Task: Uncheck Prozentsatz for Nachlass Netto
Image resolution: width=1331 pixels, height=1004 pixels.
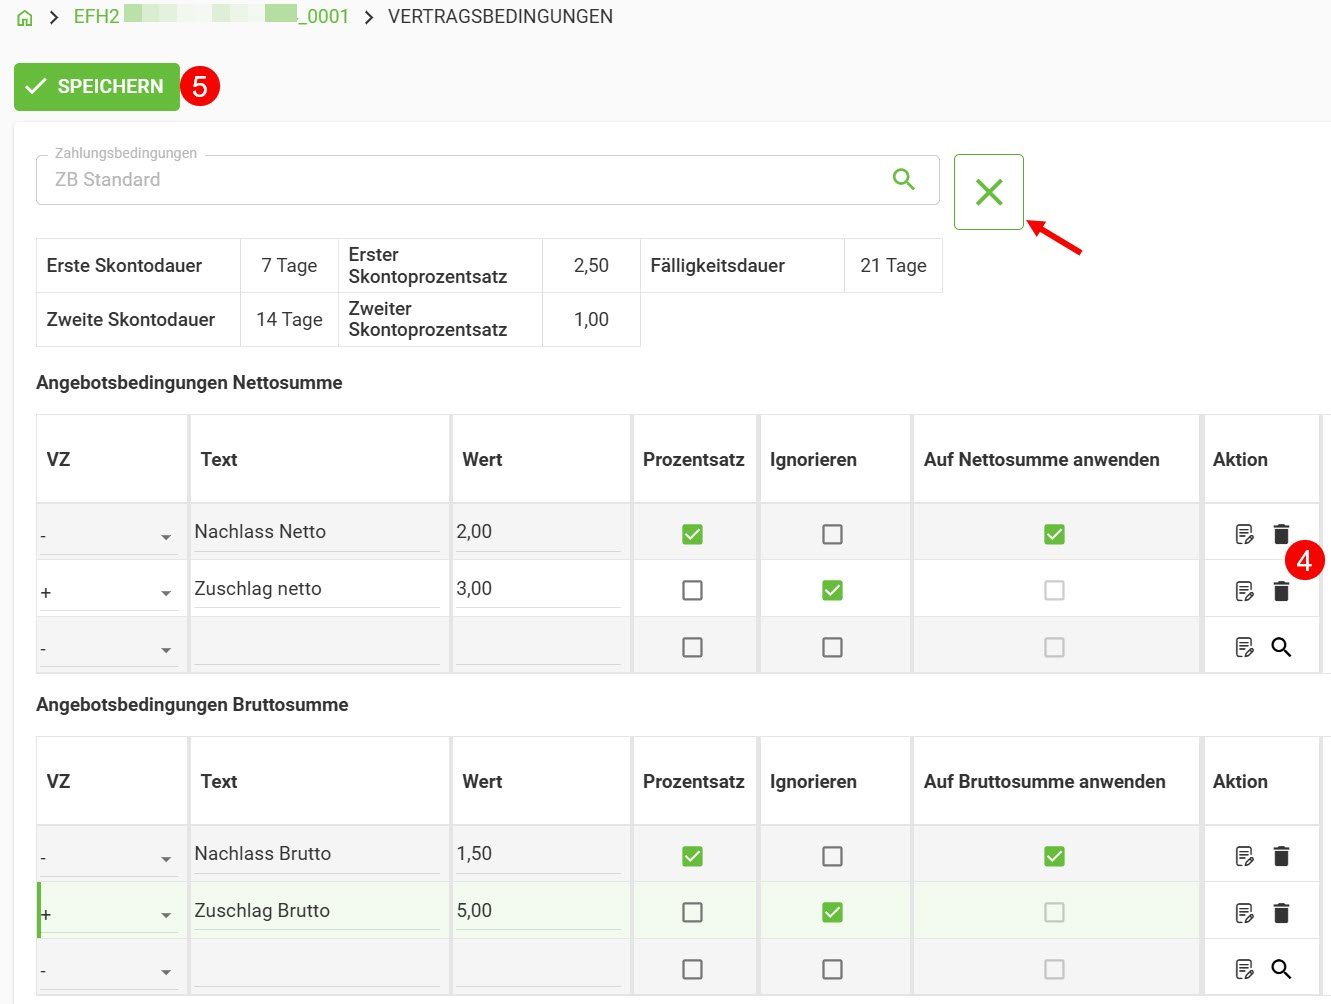Action: [693, 533]
